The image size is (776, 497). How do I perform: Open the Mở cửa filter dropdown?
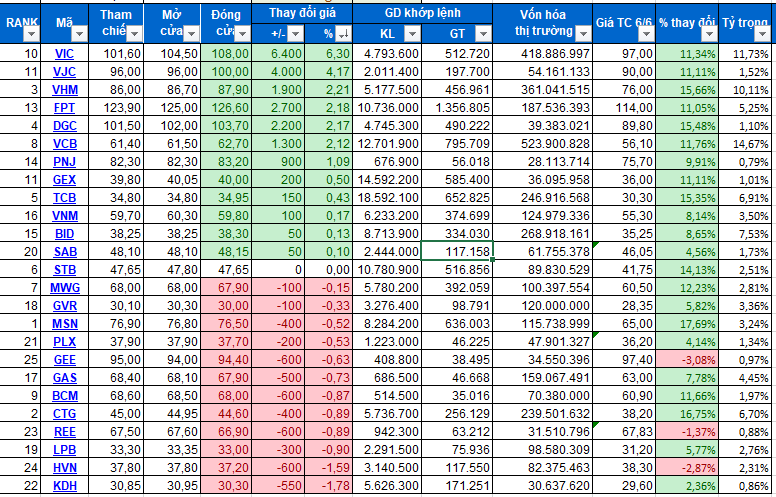pos(192,34)
